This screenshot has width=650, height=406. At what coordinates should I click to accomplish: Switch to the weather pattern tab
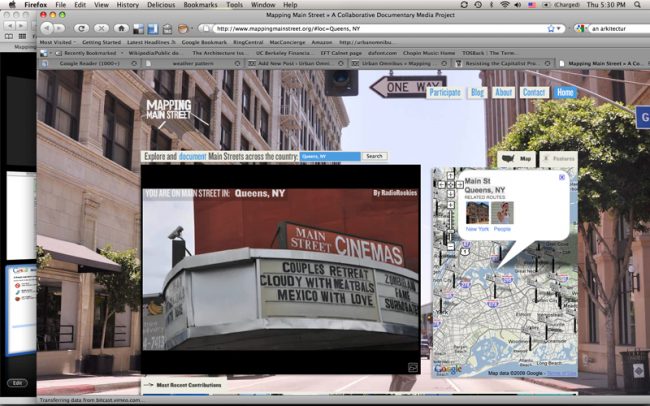[193, 63]
